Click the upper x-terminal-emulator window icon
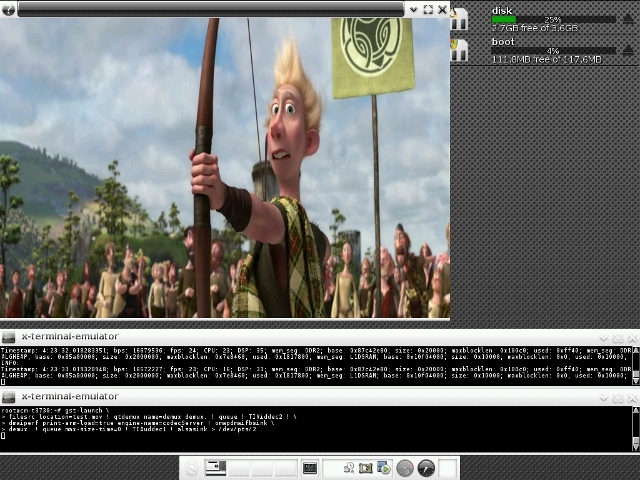The height and width of the screenshot is (480, 640). [x=9, y=337]
